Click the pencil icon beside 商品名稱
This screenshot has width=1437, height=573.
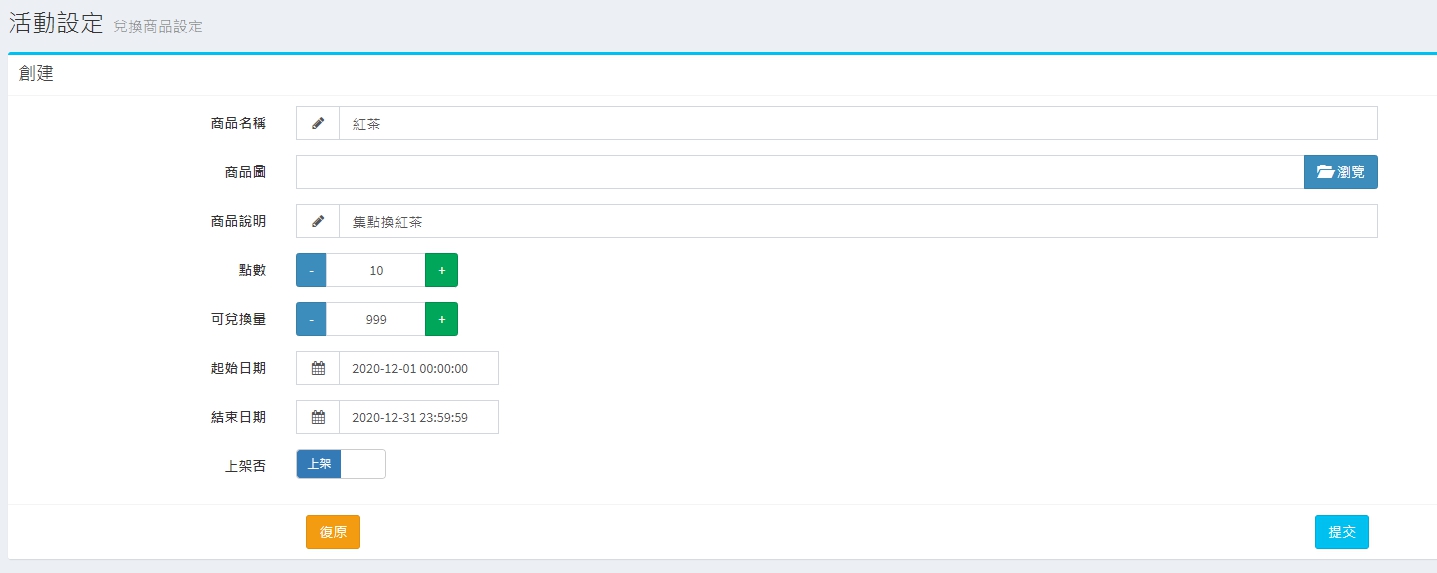318,123
